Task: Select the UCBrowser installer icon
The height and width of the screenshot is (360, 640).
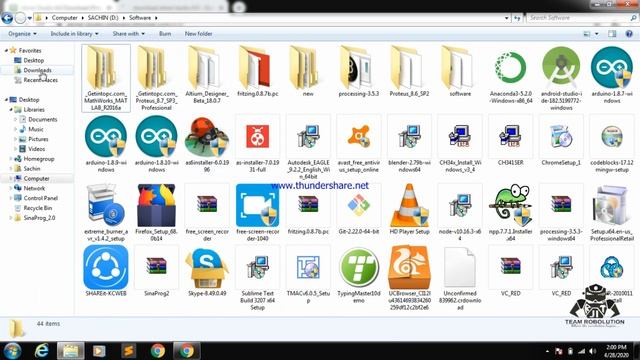Action: [409, 267]
